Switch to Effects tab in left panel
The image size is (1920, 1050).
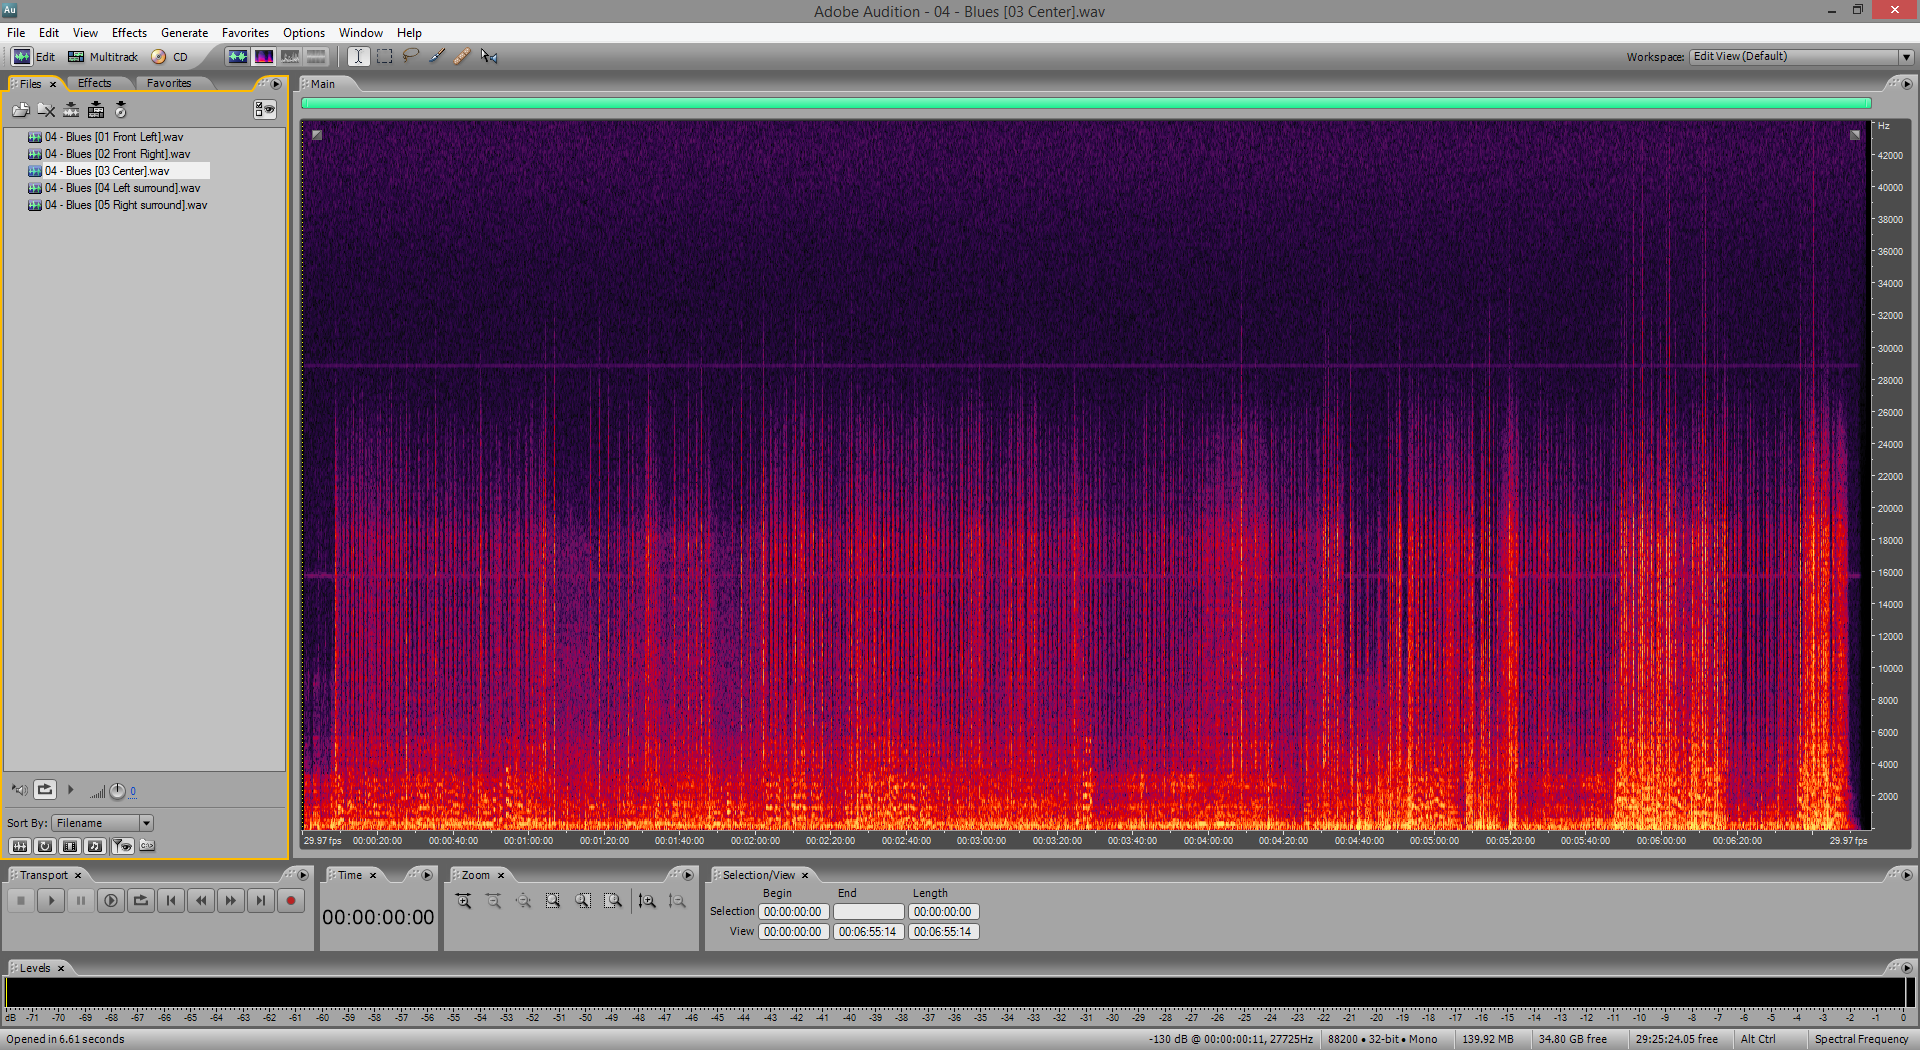click(95, 83)
